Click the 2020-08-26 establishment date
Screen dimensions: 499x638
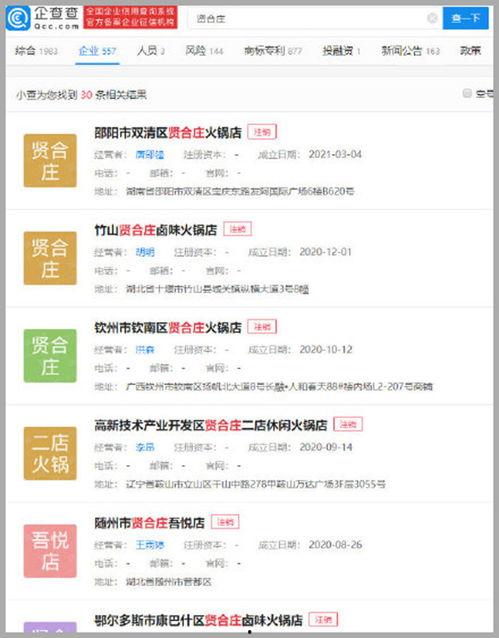click(335, 545)
